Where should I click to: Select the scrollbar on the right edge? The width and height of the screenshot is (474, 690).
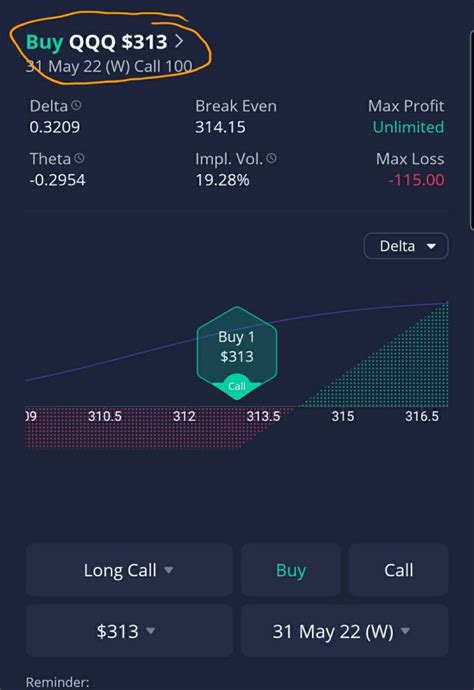pyautogui.click(x=472, y=132)
